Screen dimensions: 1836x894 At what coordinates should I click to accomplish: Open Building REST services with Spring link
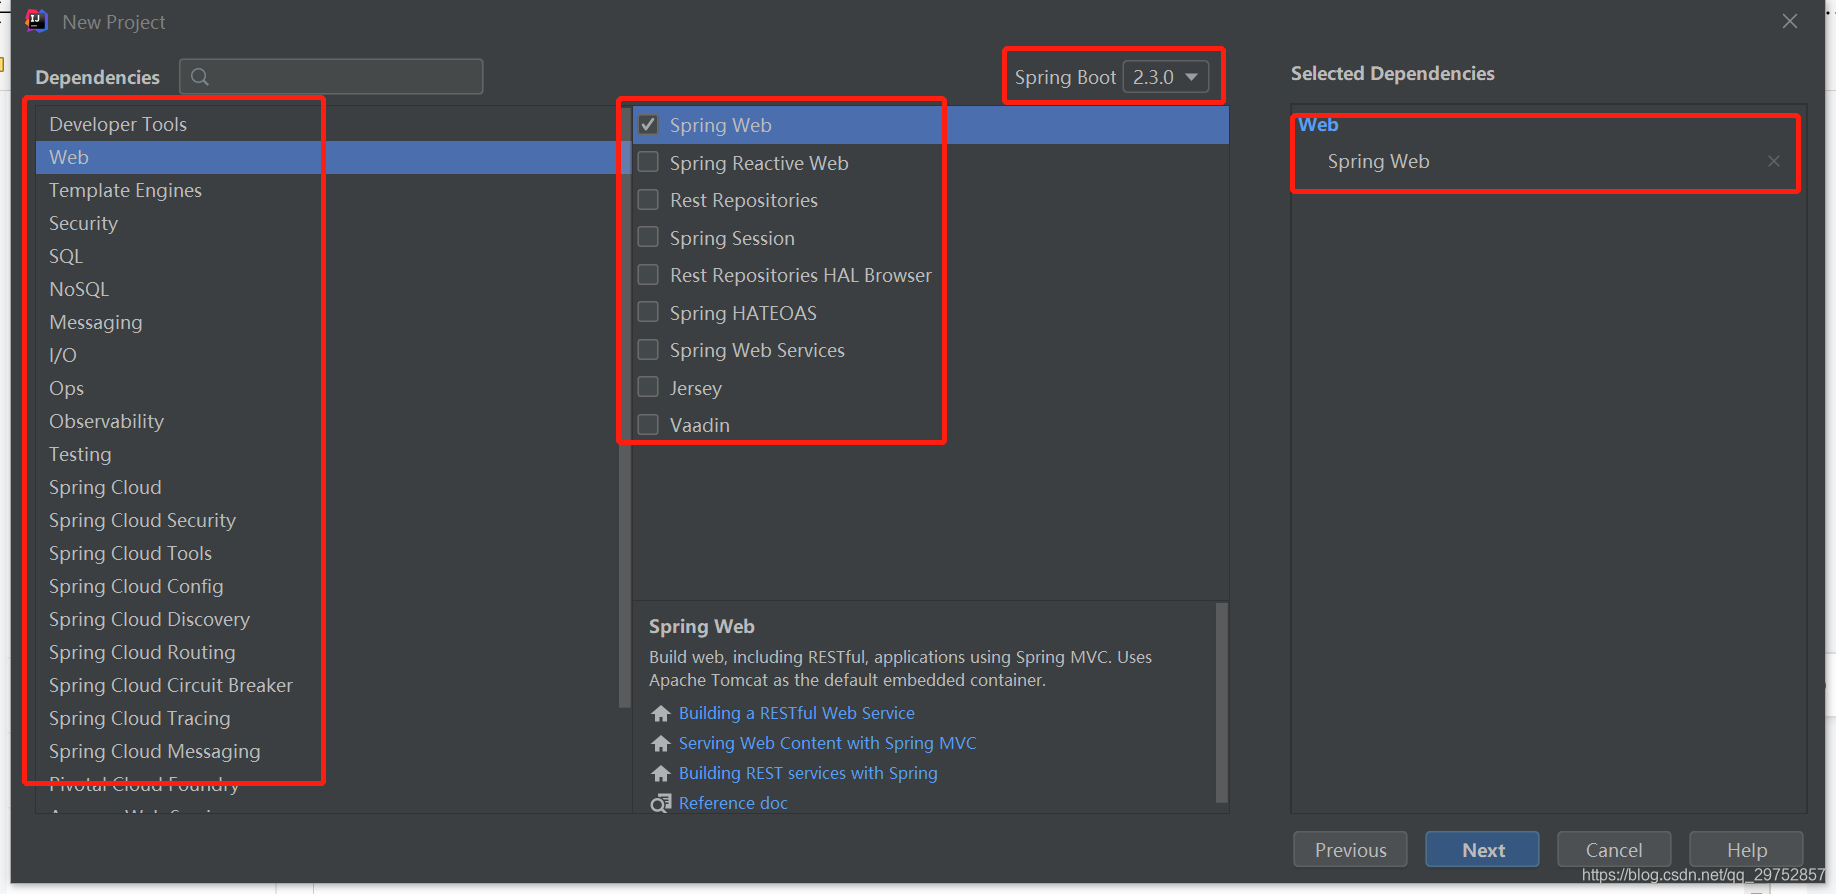pyautogui.click(x=808, y=773)
